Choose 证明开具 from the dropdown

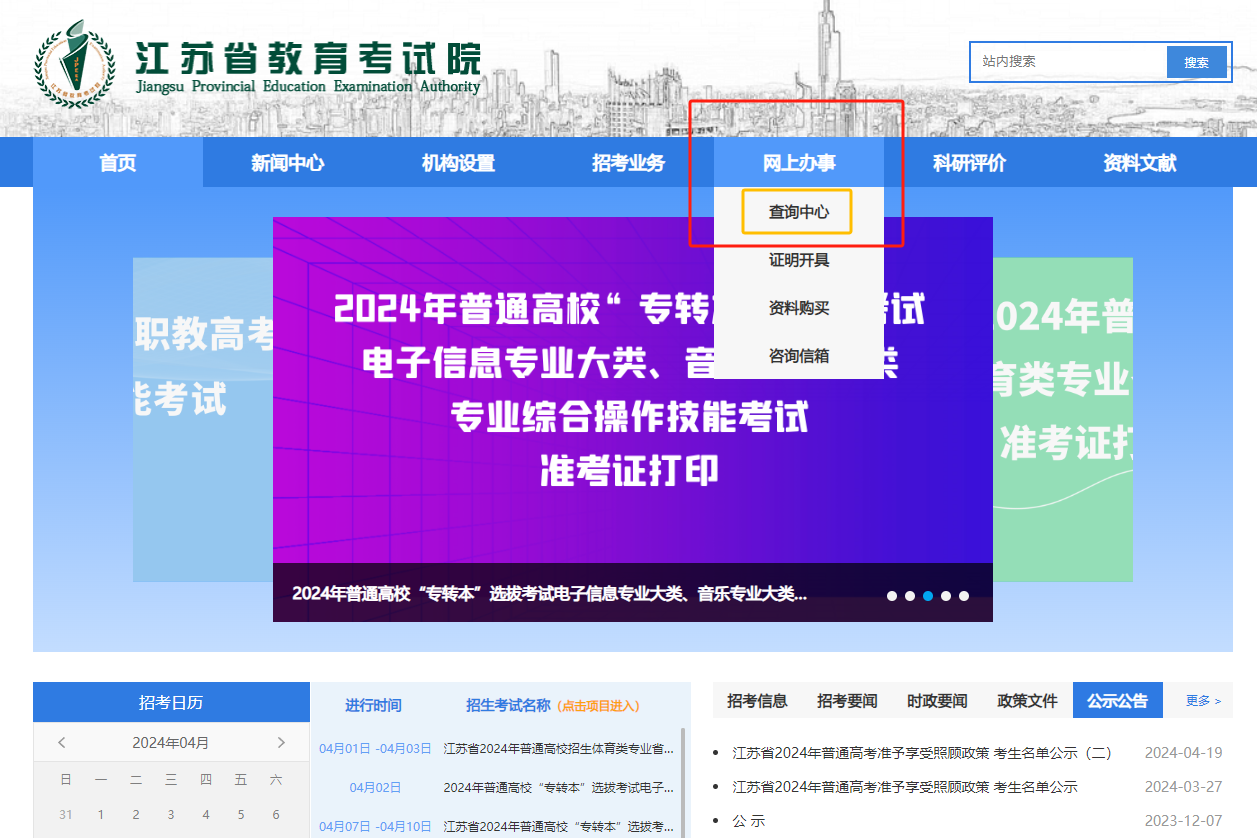coord(799,260)
